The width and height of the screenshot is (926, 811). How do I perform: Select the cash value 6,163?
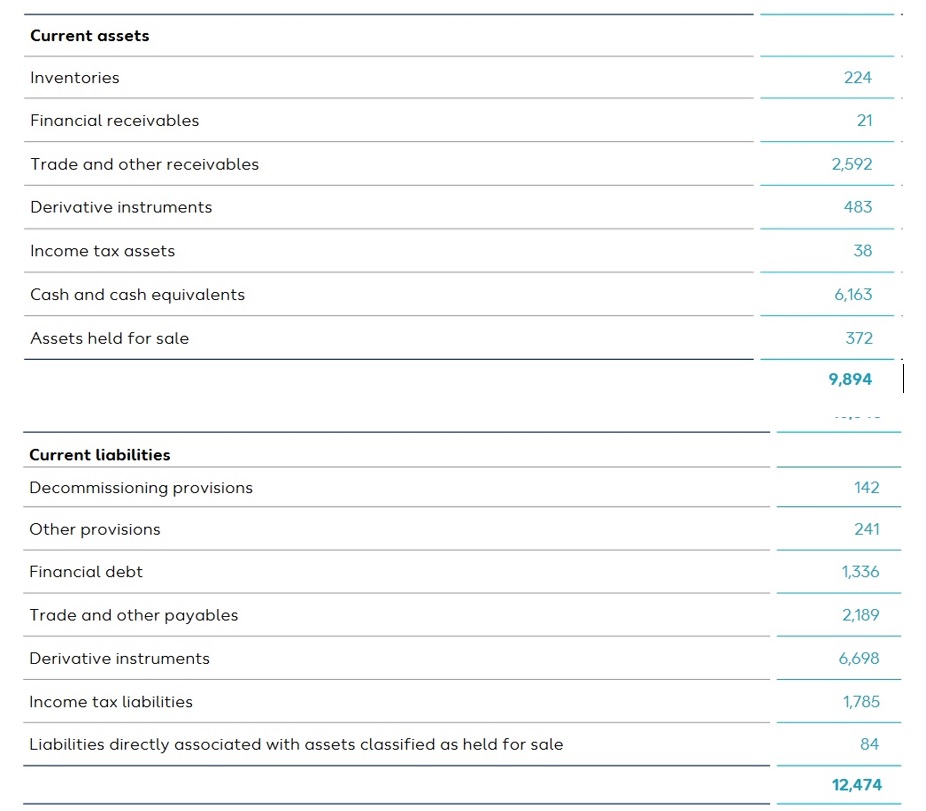[852, 295]
